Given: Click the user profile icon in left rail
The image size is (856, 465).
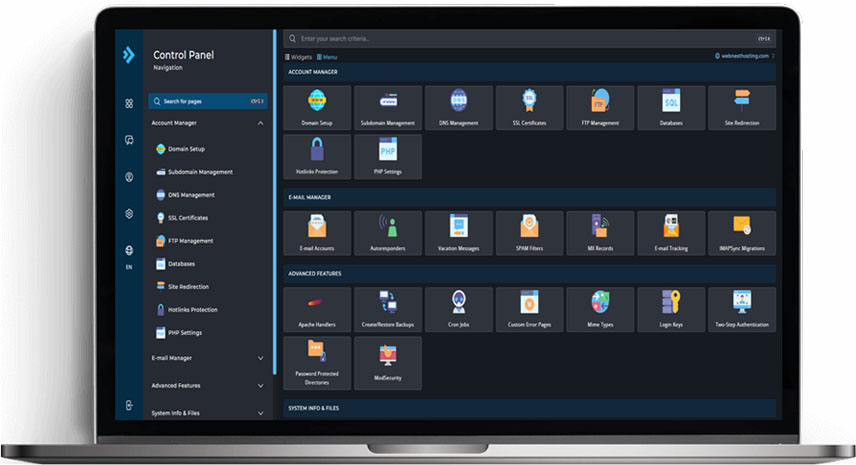Looking at the screenshot, I should [129, 177].
